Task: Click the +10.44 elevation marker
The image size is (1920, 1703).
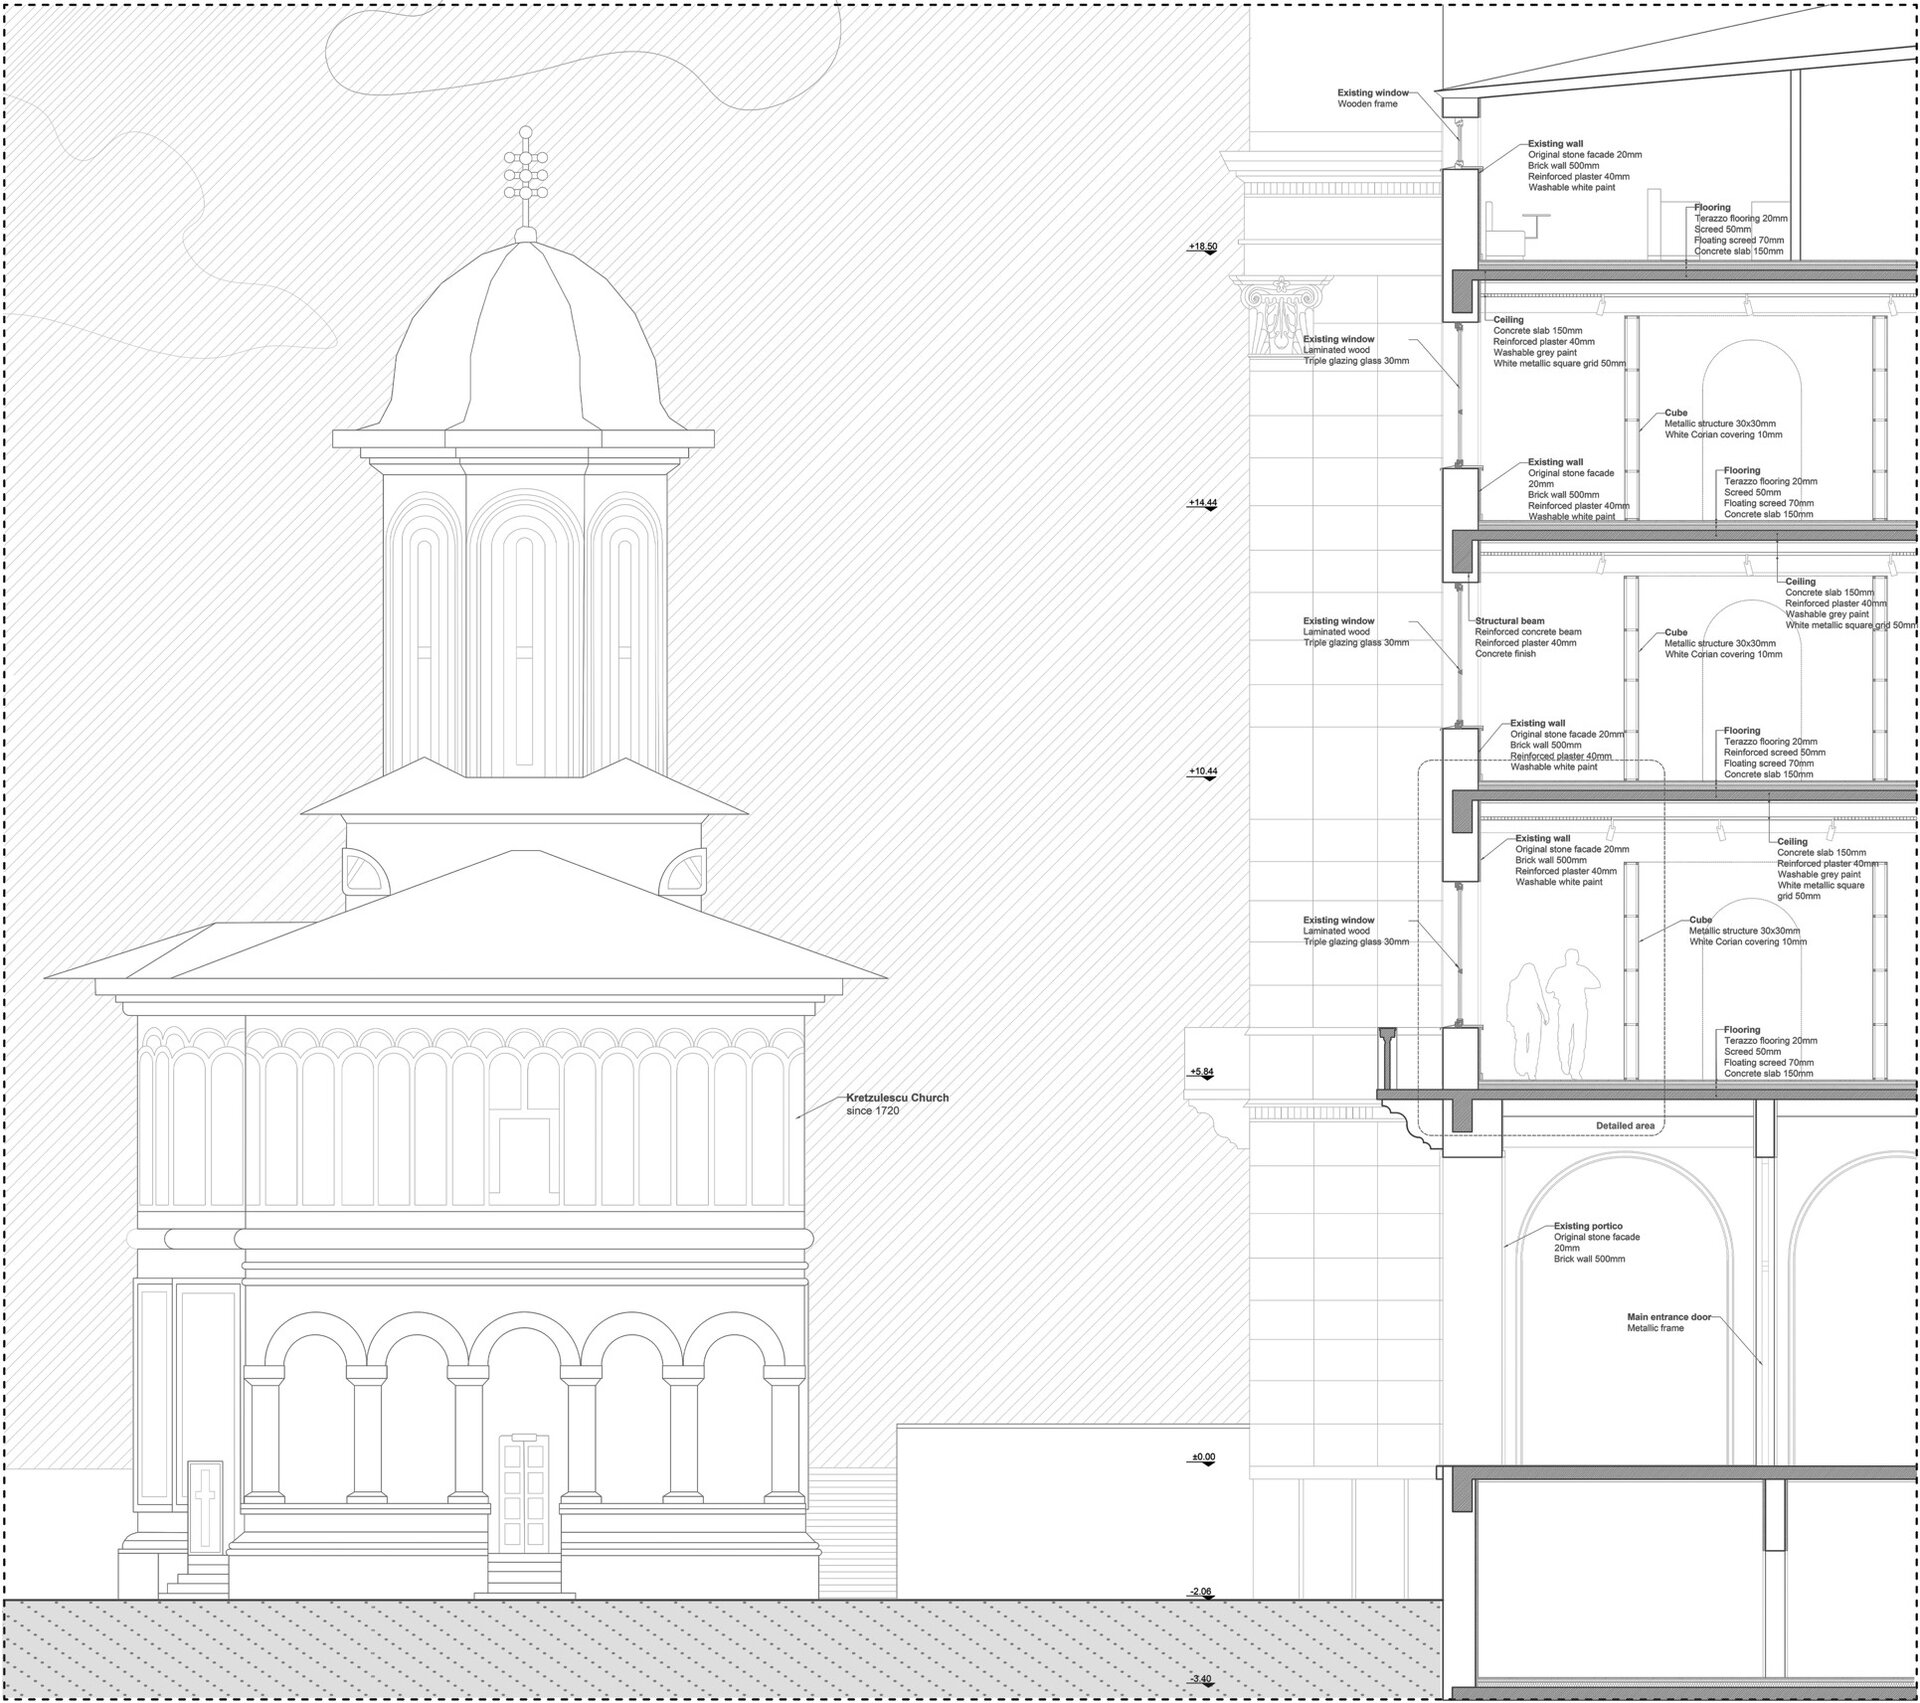Action: (x=1202, y=772)
